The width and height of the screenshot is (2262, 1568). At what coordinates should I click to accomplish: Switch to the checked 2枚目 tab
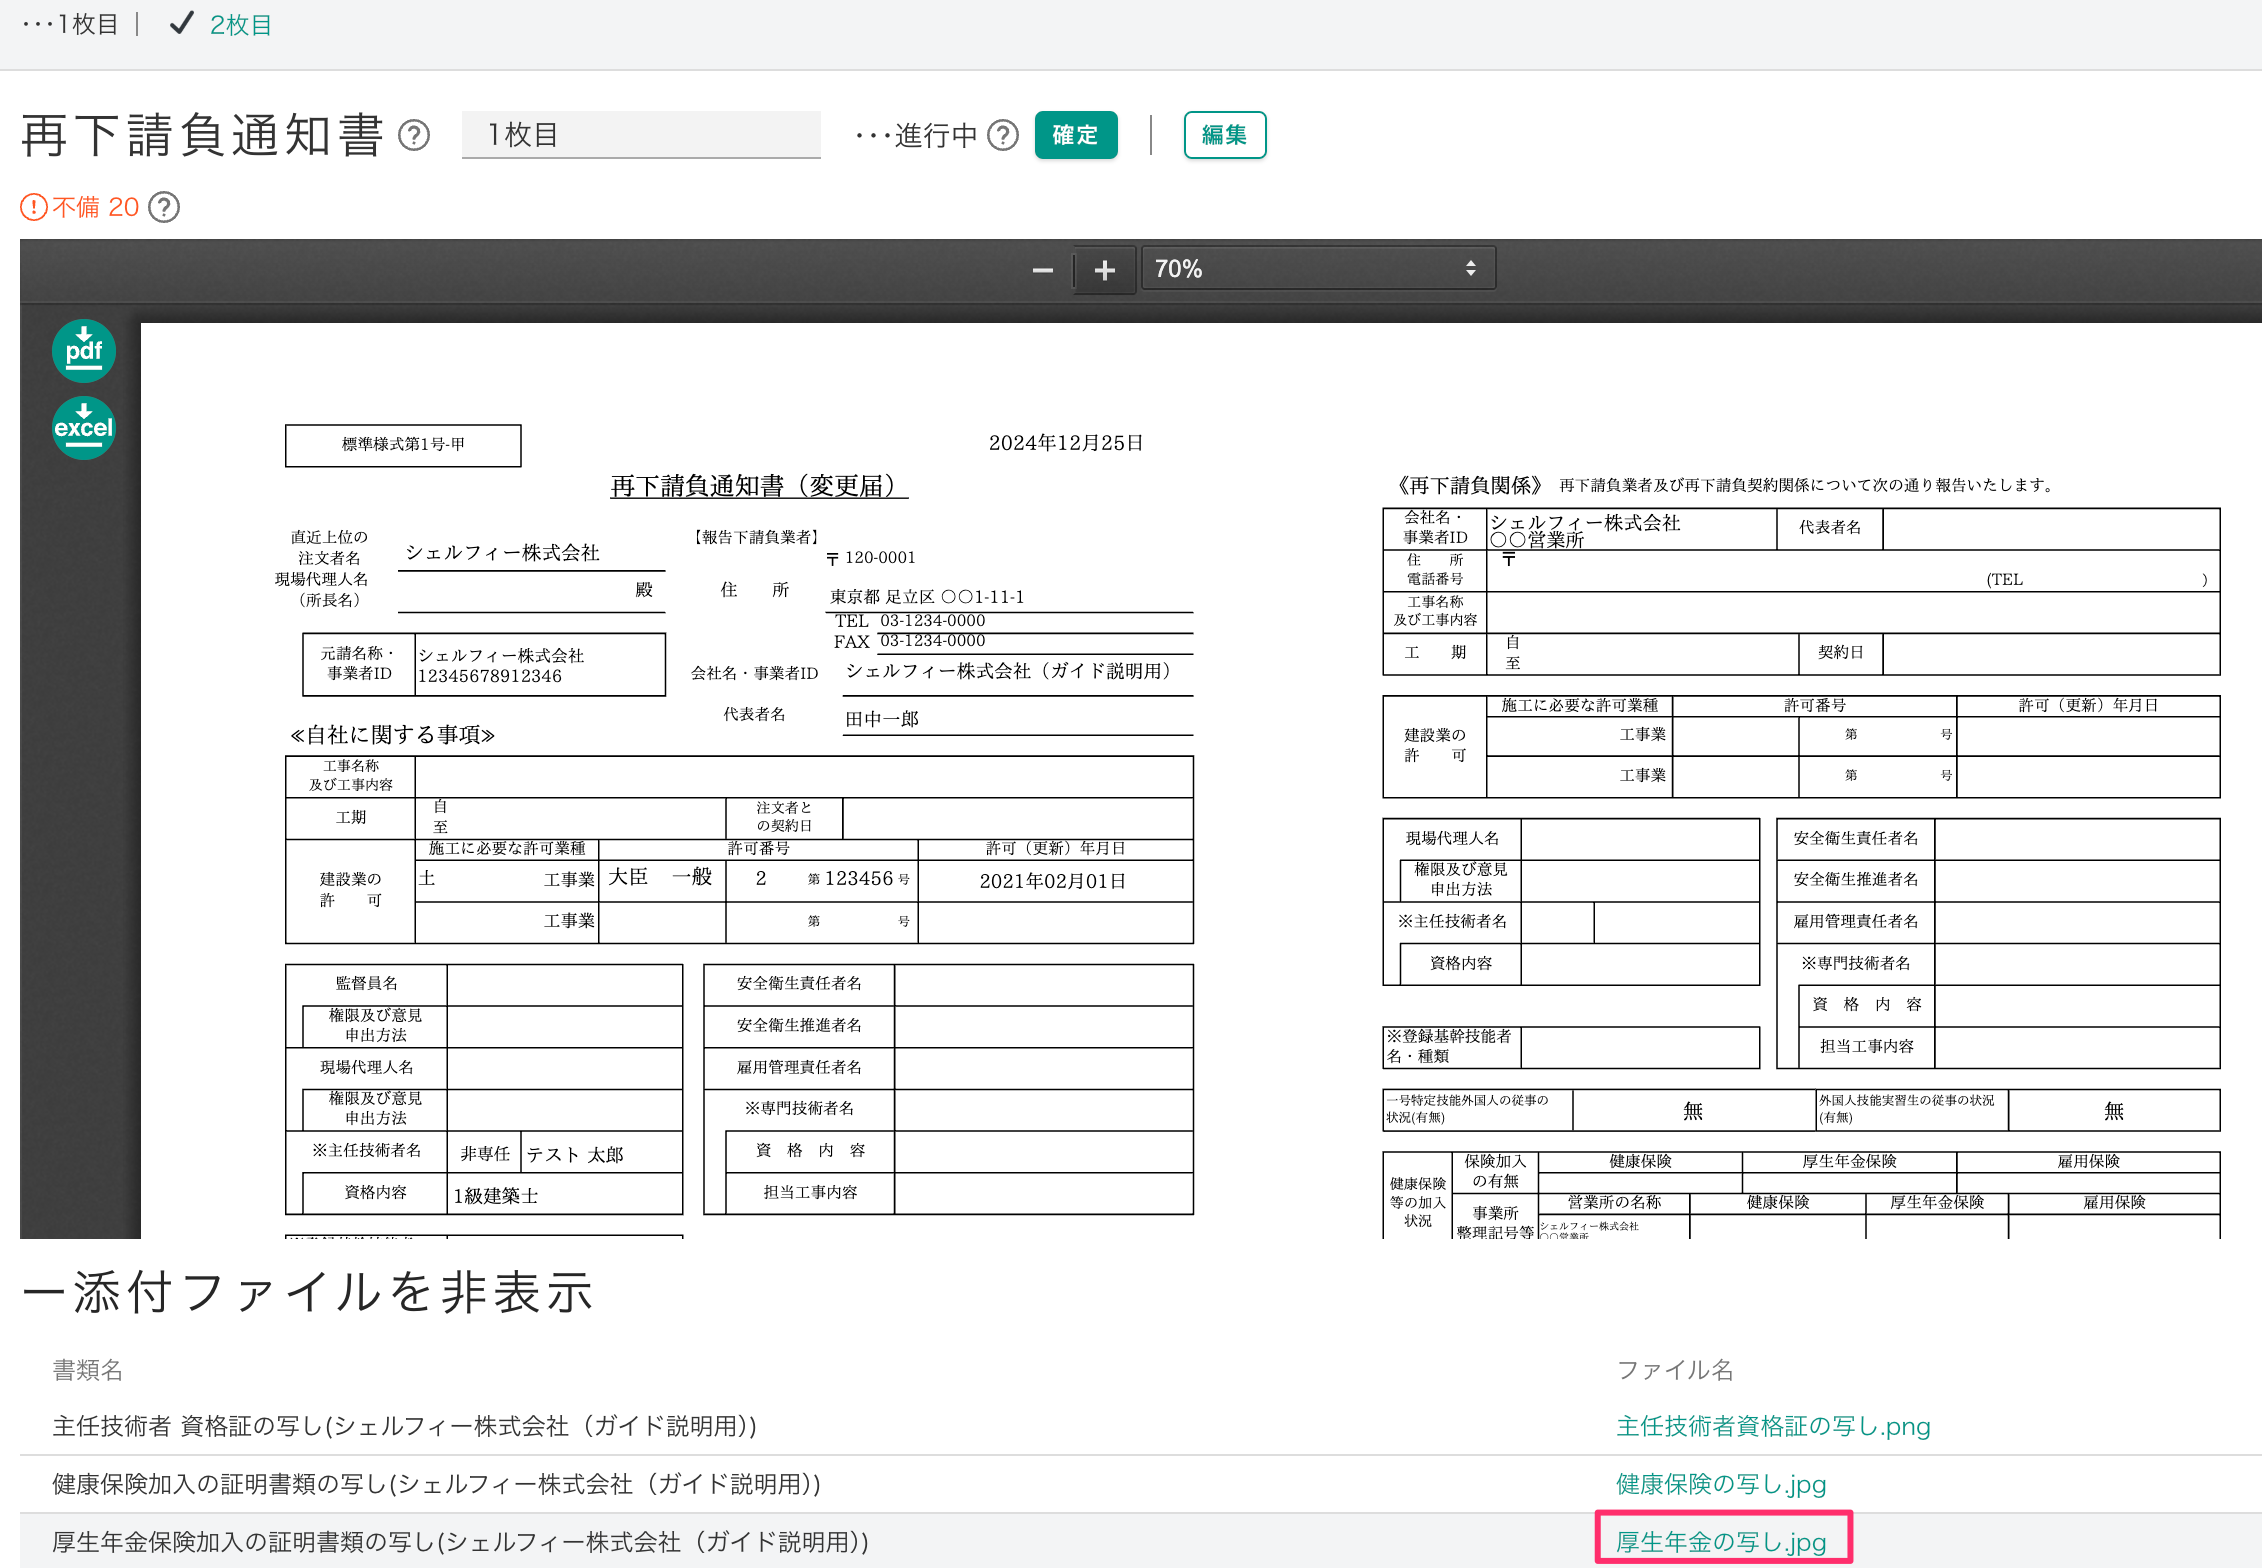240,24
